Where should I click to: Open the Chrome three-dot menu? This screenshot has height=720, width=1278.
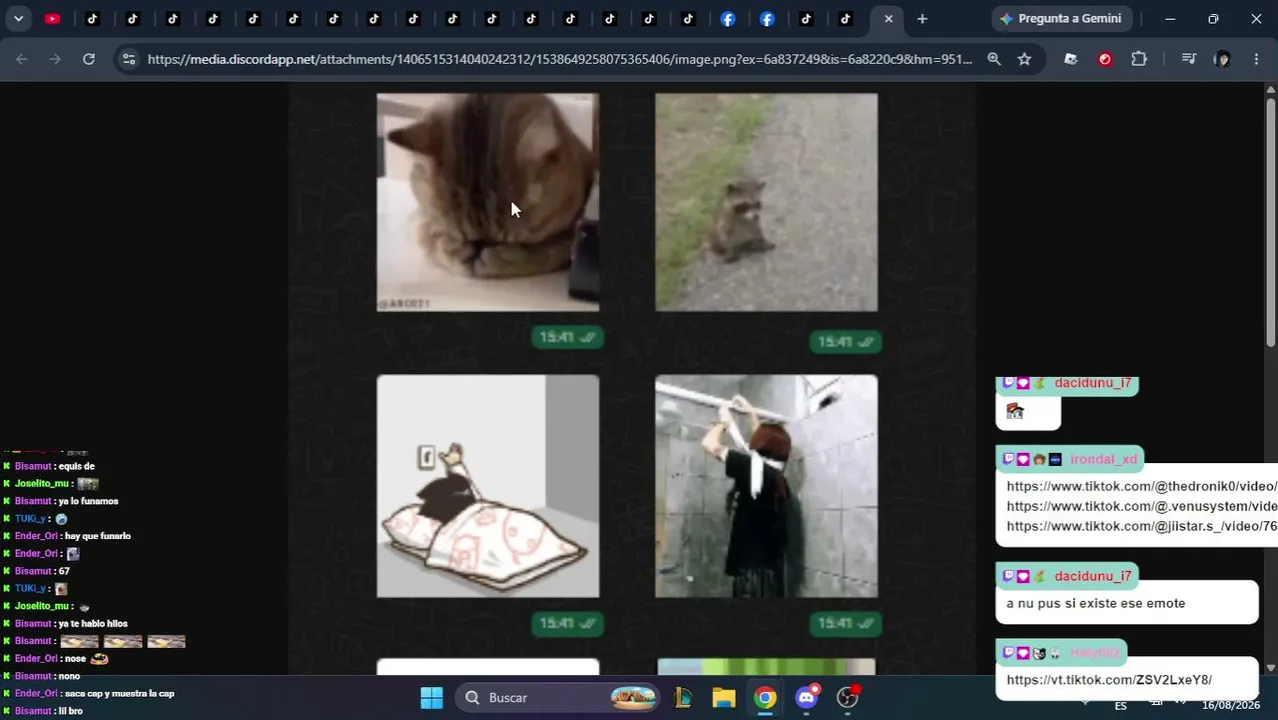1256,59
